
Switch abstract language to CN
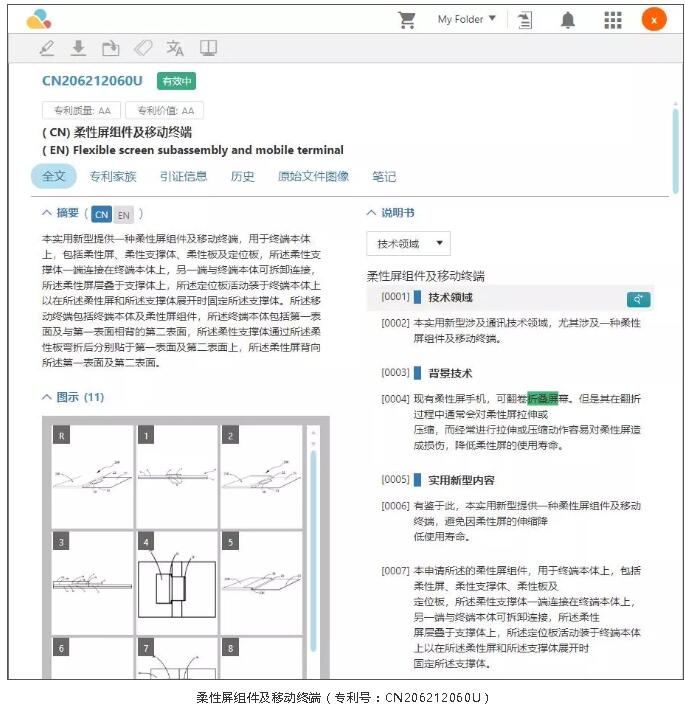tap(102, 214)
